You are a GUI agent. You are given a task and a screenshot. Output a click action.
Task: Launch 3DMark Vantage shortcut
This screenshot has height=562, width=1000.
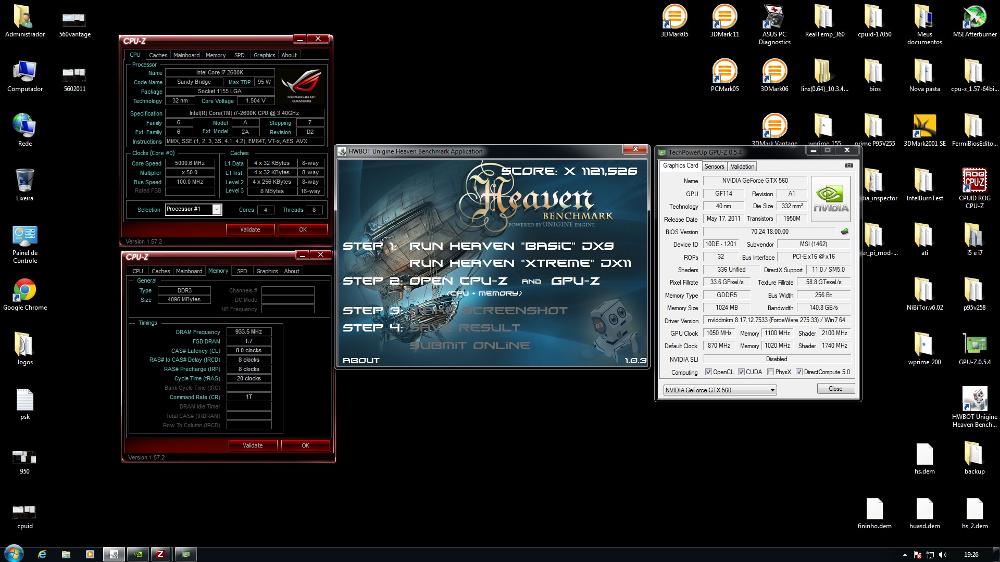point(774,129)
